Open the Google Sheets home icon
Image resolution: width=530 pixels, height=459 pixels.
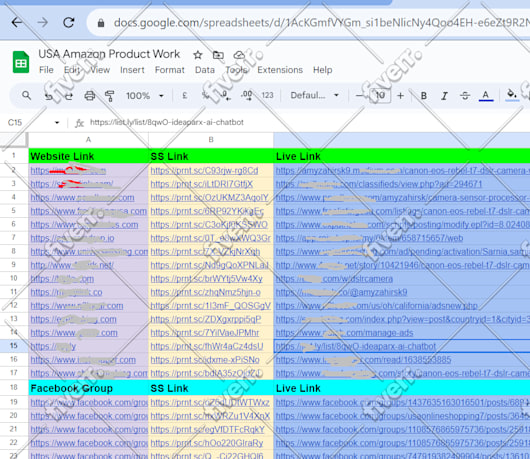[21, 62]
